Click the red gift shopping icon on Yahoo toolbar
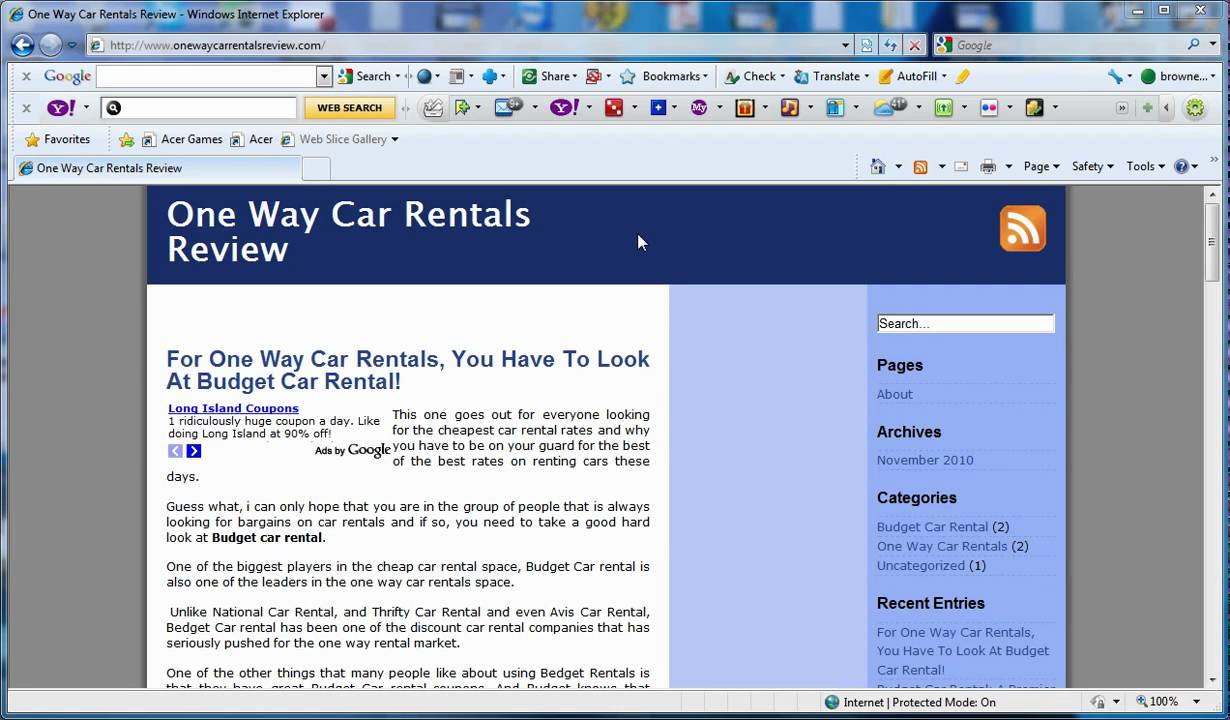 tap(744, 107)
